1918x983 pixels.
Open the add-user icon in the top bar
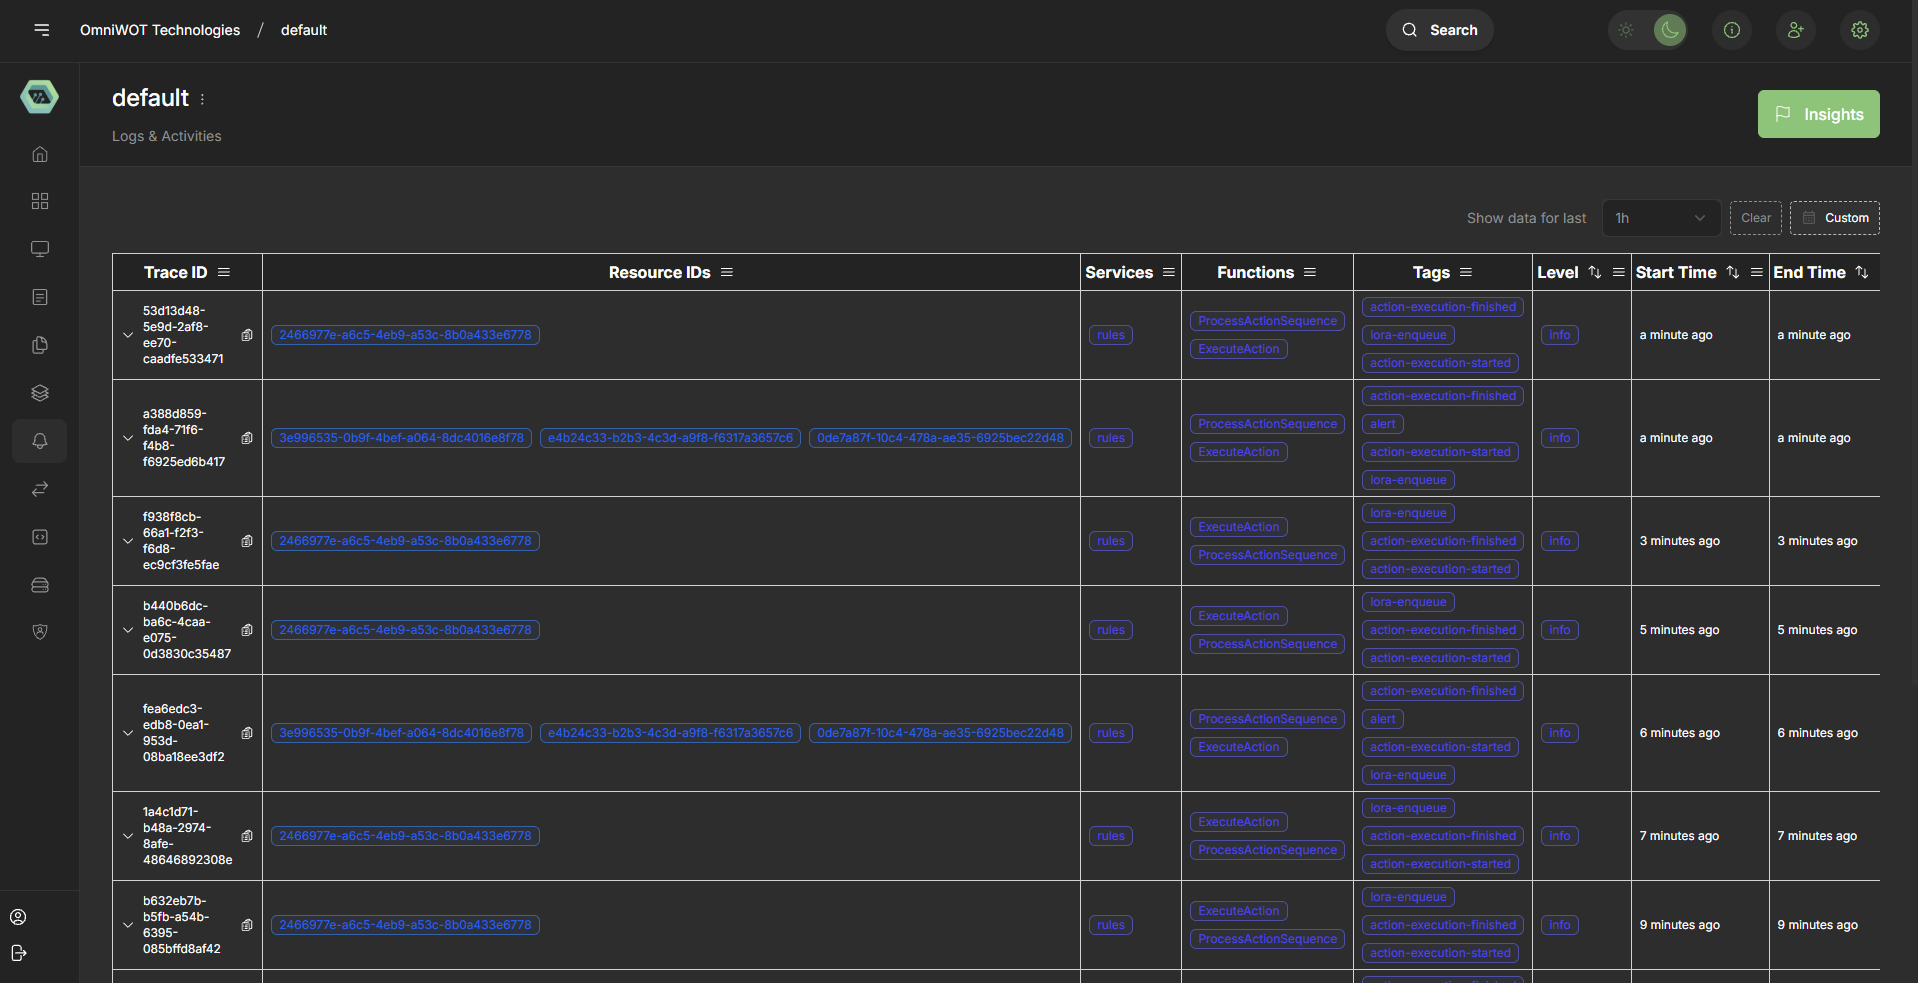(x=1795, y=30)
